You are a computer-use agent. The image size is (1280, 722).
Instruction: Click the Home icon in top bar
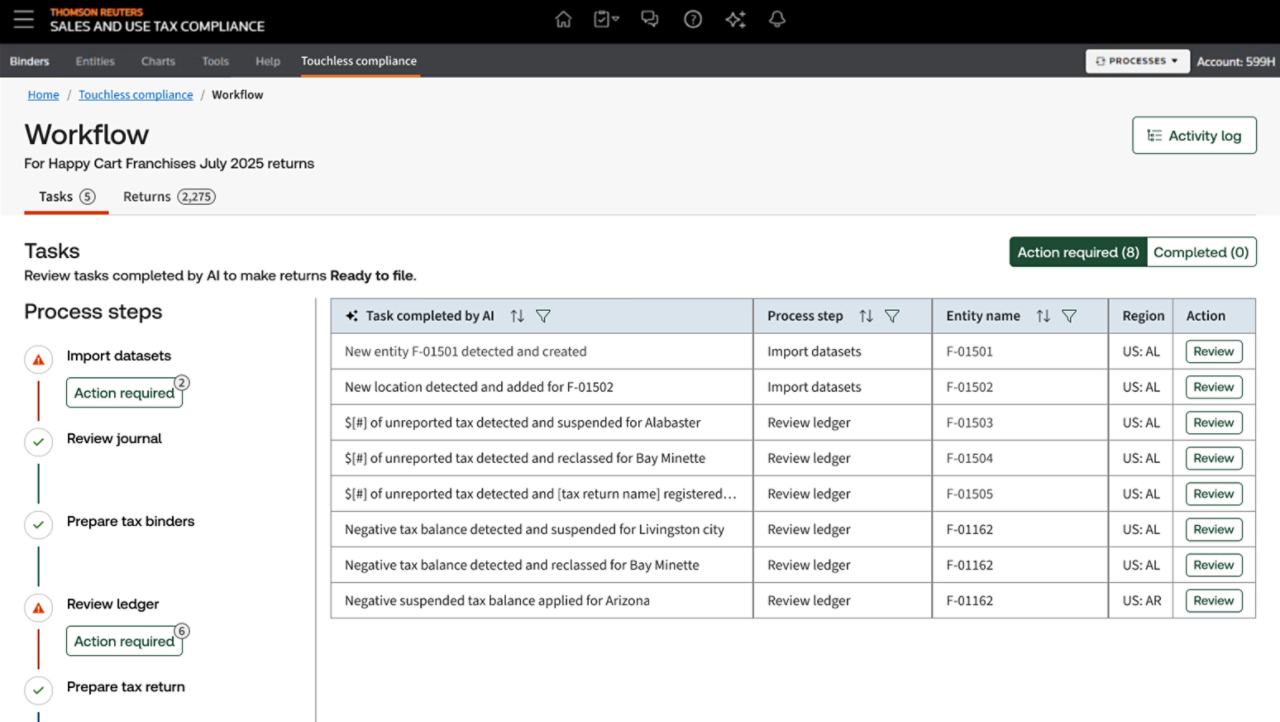point(563,20)
